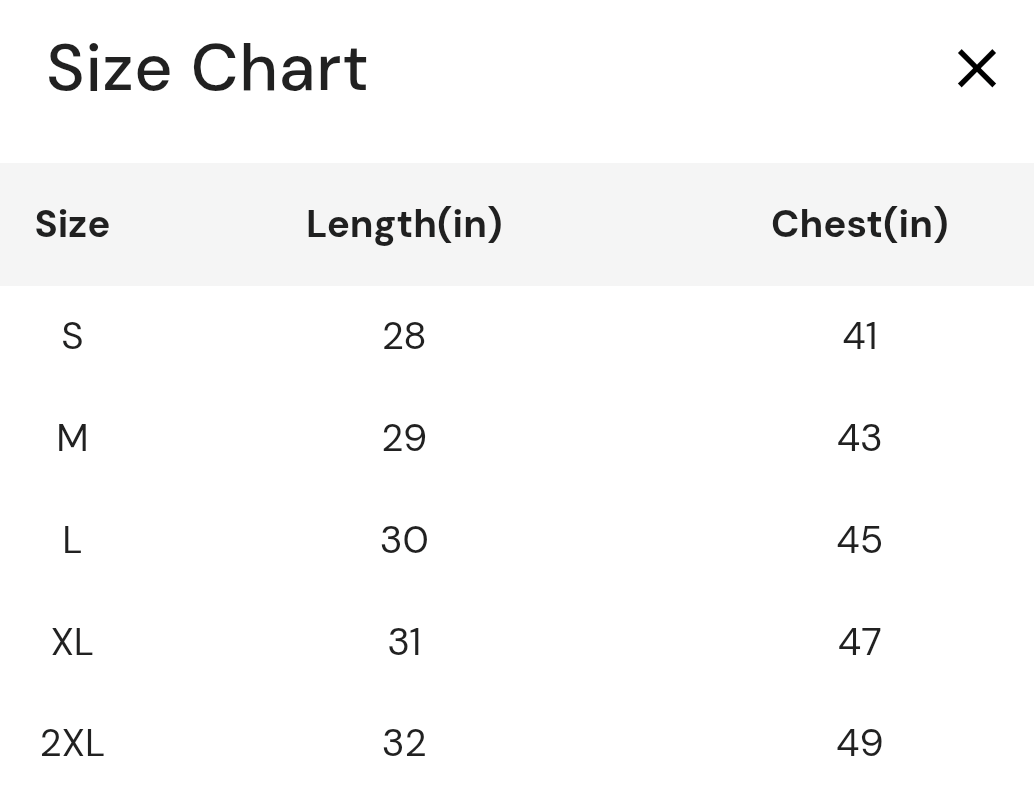Select the XL size row label

click(x=72, y=642)
